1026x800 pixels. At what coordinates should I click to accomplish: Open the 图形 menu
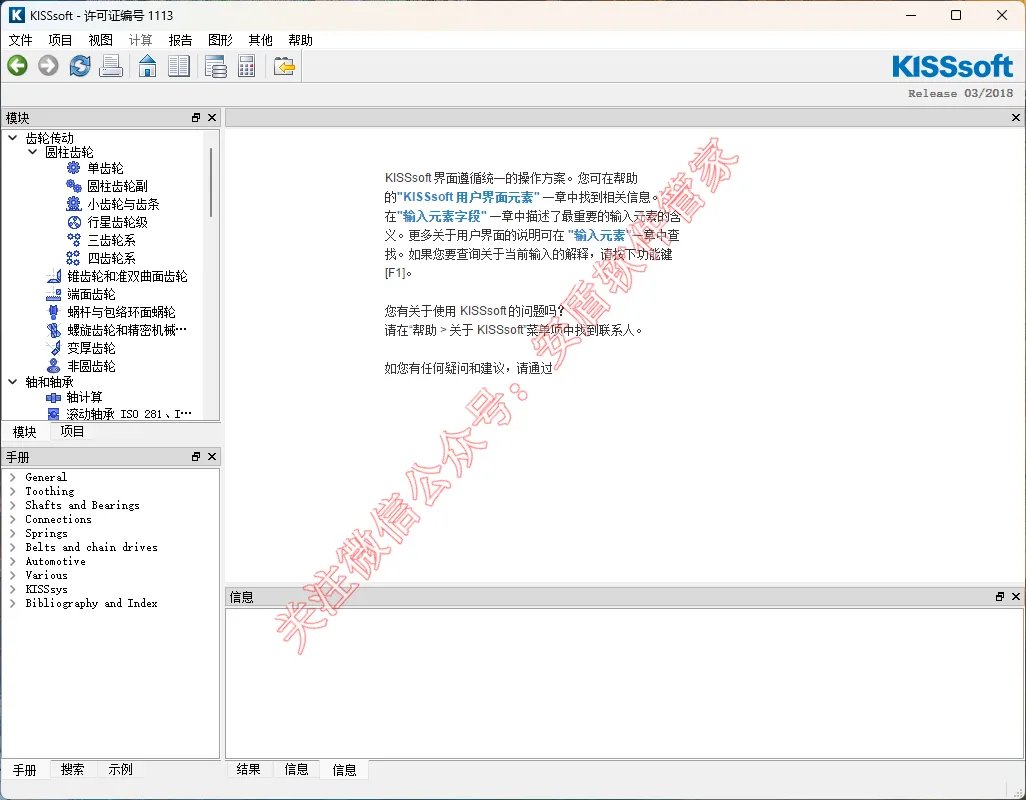tap(221, 41)
